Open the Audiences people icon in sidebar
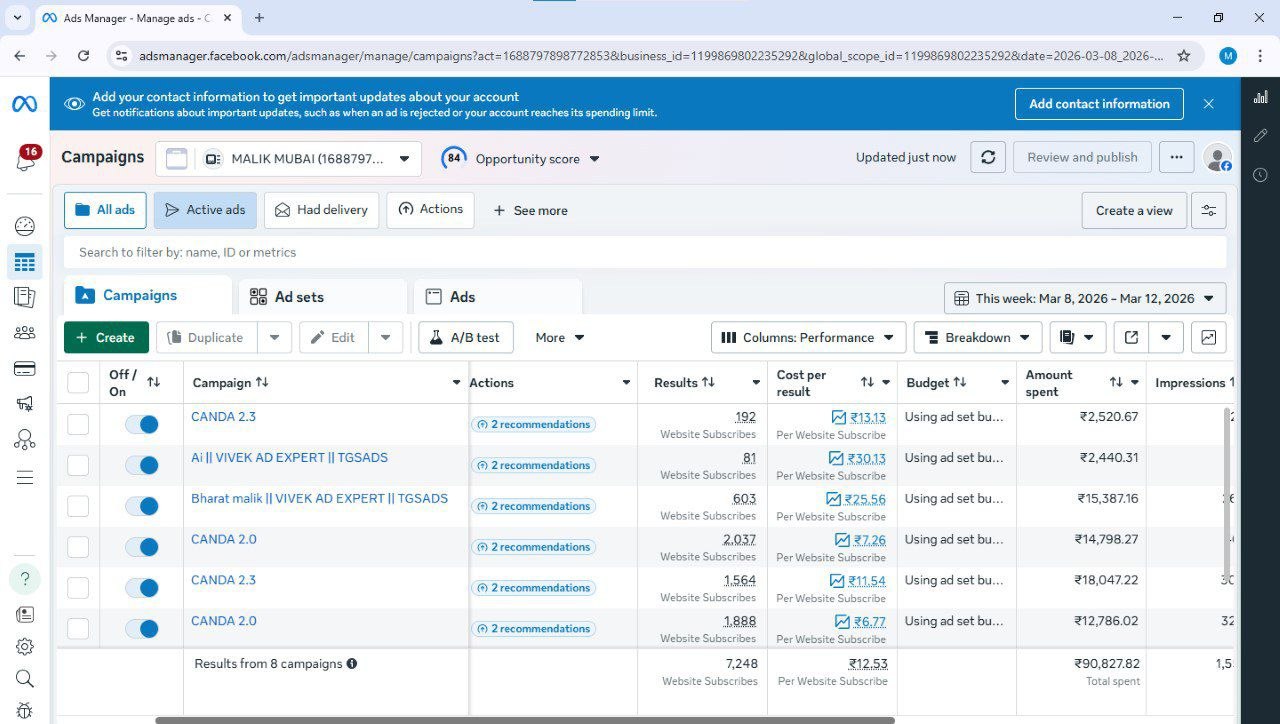The width and height of the screenshot is (1280, 724). tap(25, 333)
